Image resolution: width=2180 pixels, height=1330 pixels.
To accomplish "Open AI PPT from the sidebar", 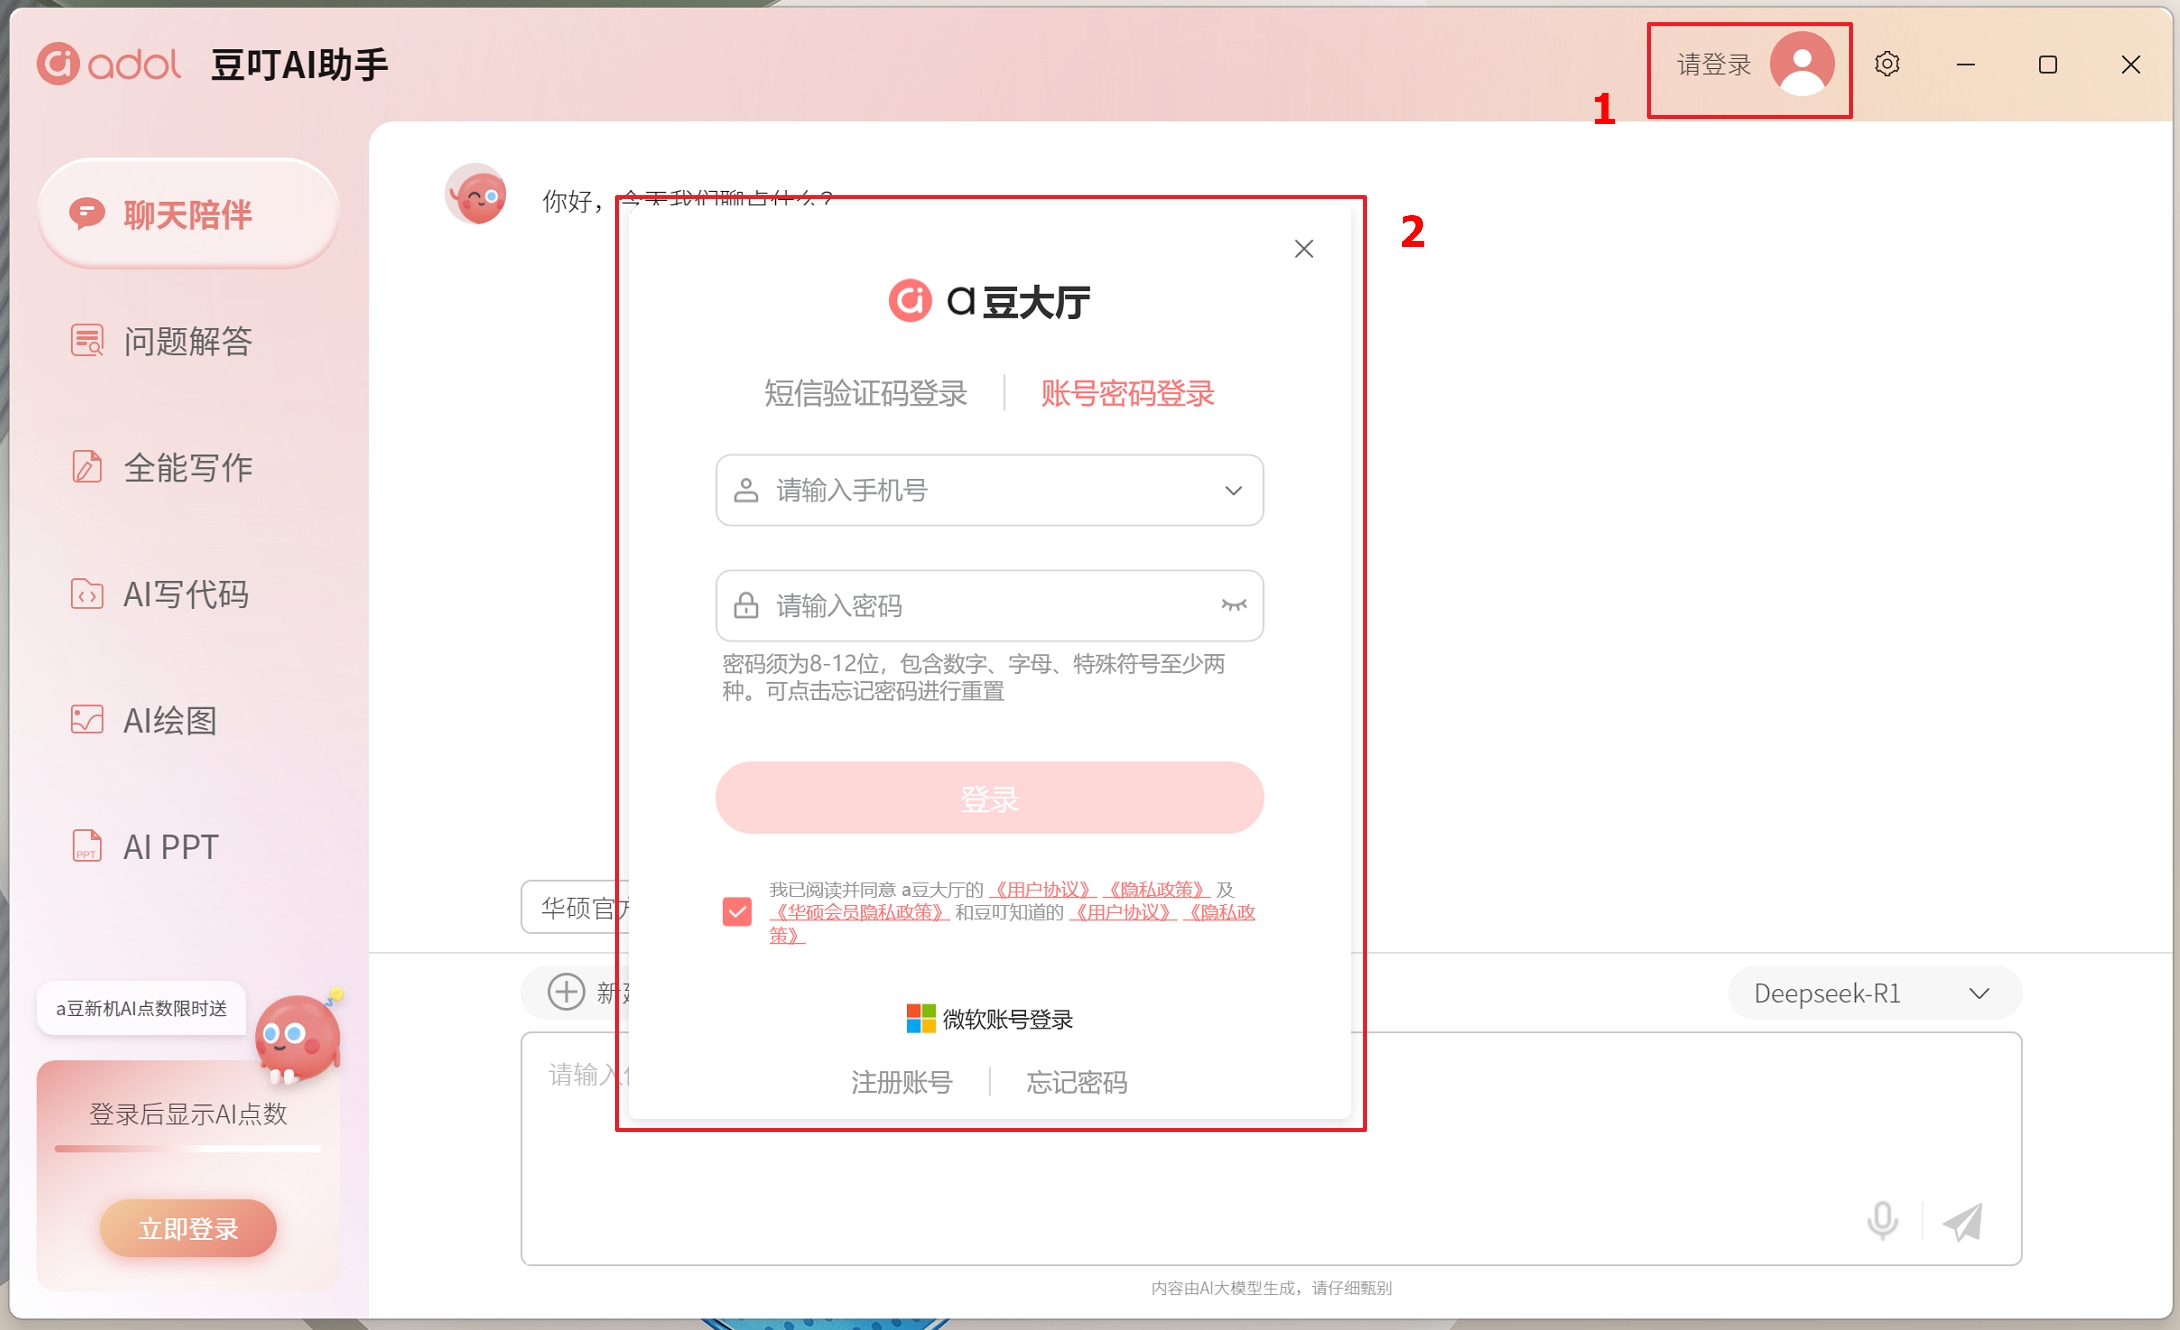I will pyautogui.click(x=170, y=846).
